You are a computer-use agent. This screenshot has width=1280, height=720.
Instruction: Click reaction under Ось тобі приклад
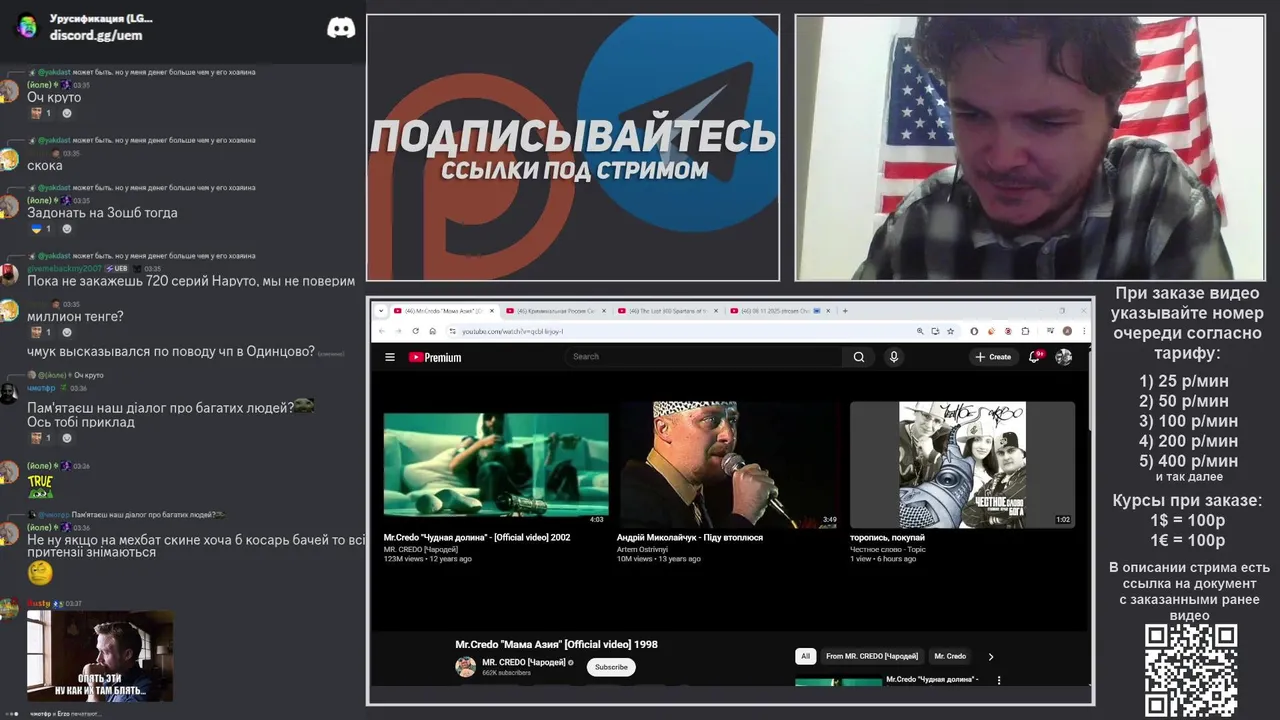[41, 438]
